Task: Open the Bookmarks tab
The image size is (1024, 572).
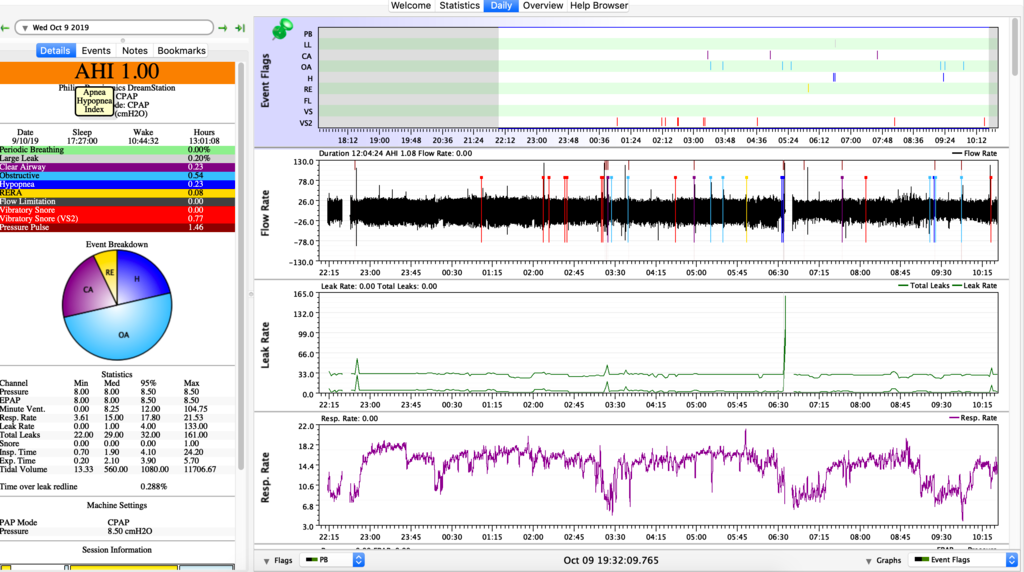Action: (182, 50)
